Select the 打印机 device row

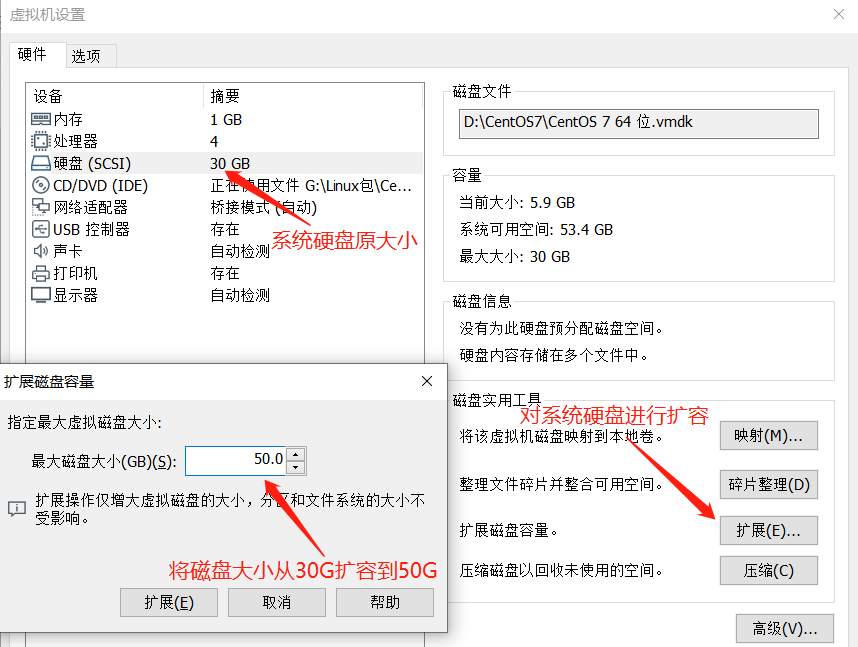click(x=225, y=273)
